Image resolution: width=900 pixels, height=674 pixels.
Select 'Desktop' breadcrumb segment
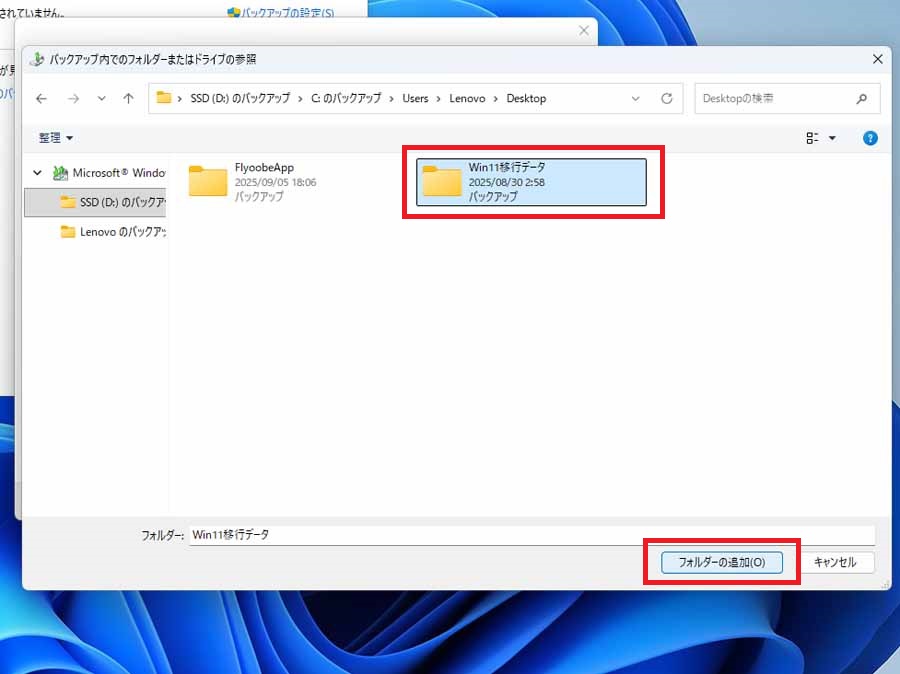[526, 98]
